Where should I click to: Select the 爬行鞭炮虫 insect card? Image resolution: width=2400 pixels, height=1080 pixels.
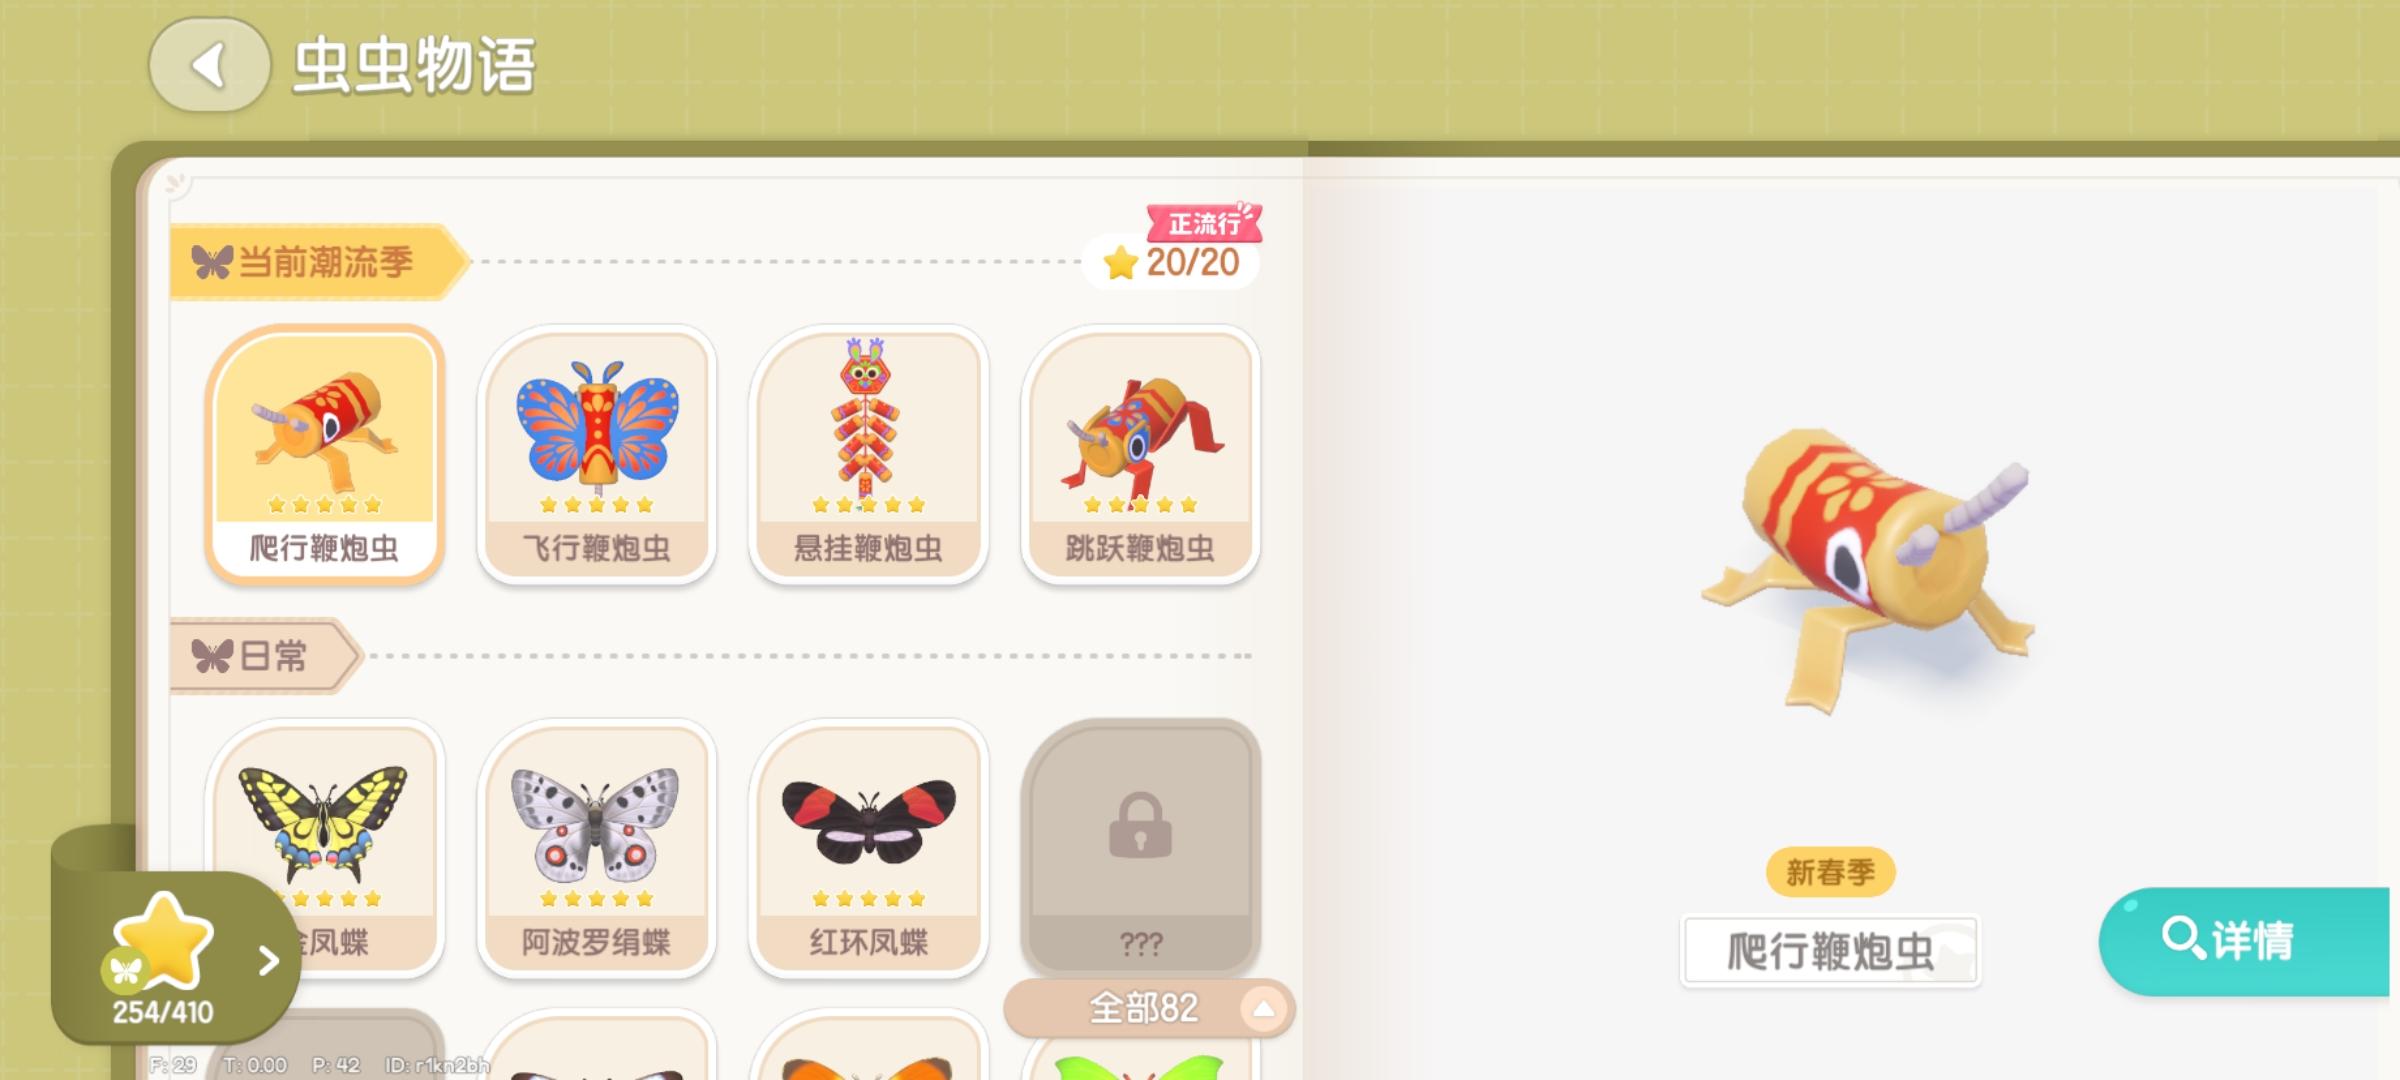point(325,454)
